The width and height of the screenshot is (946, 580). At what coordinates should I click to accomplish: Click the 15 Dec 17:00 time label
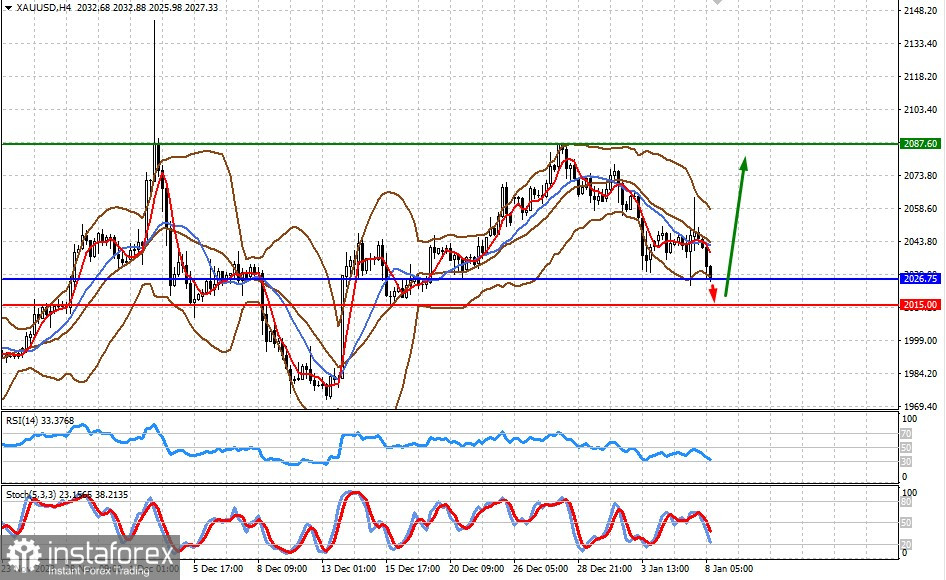coord(413,569)
